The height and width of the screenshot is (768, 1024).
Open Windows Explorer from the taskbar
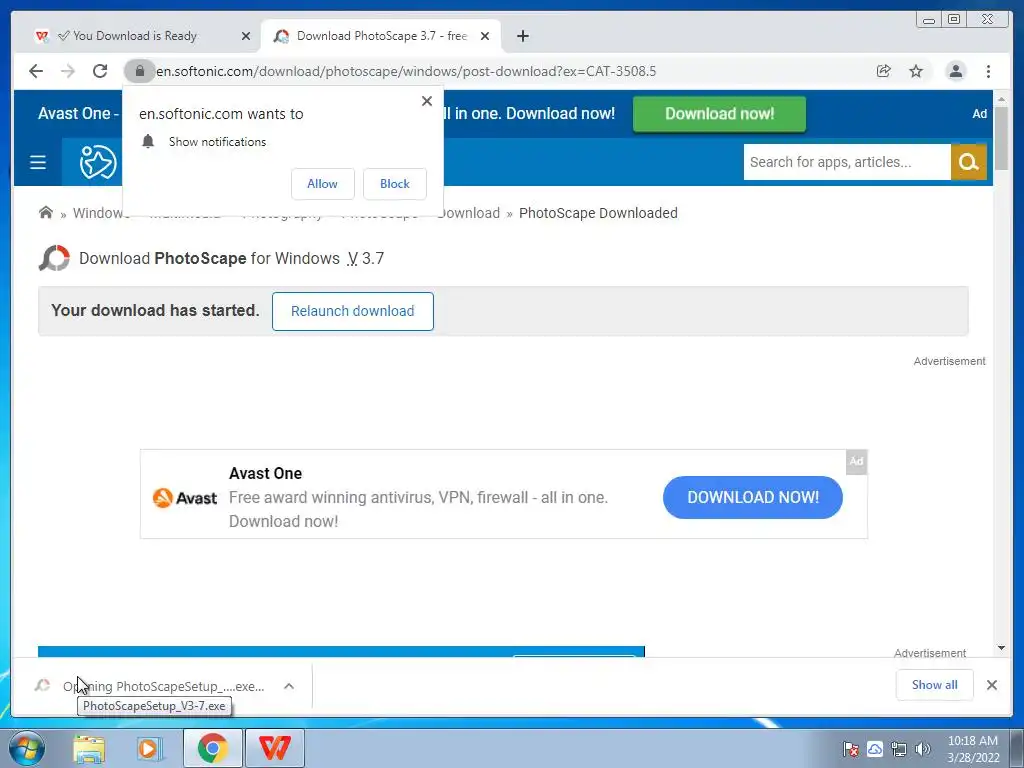click(89, 748)
